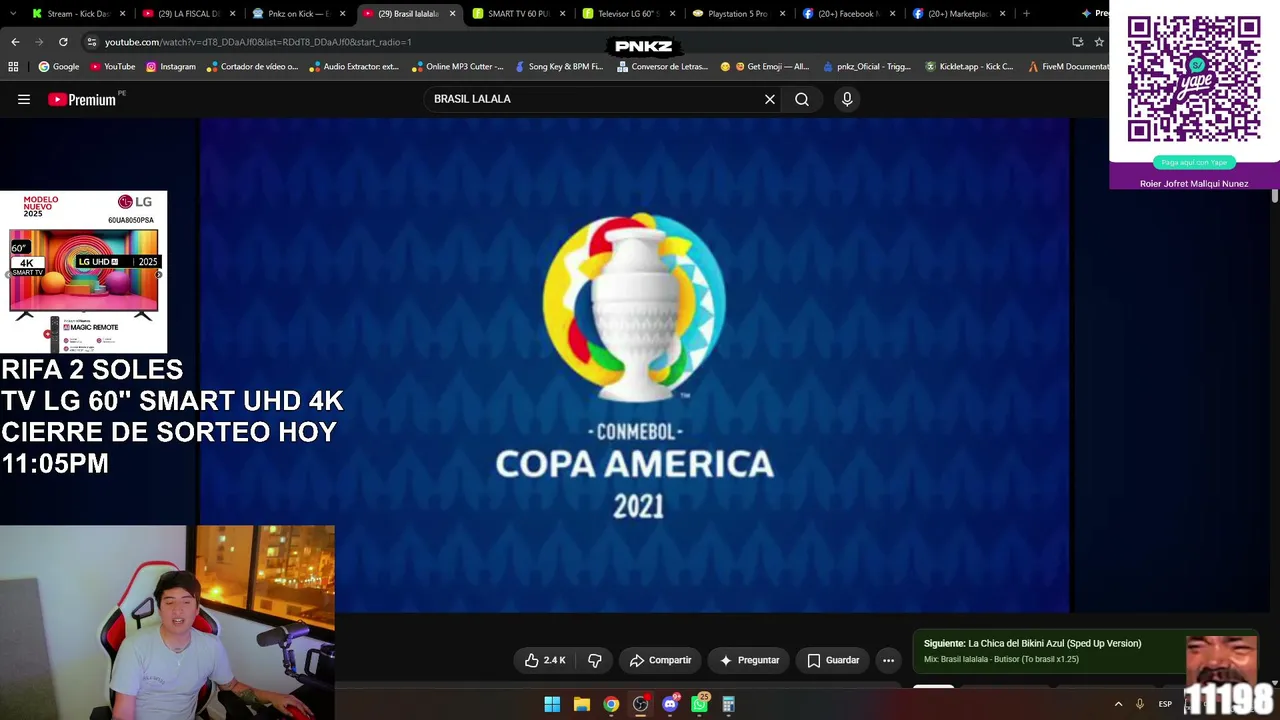View site information for youtube.com

pyautogui.click(x=91, y=42)
